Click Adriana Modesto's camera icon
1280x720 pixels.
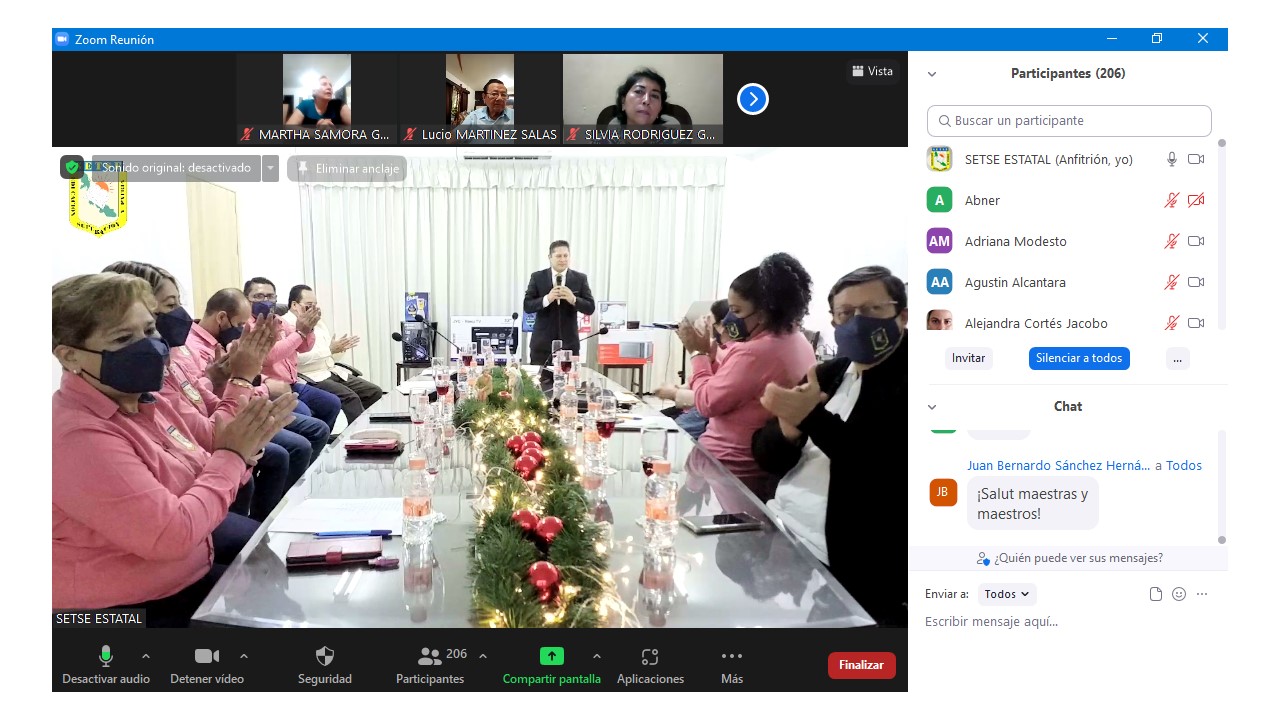(1196, 241)
